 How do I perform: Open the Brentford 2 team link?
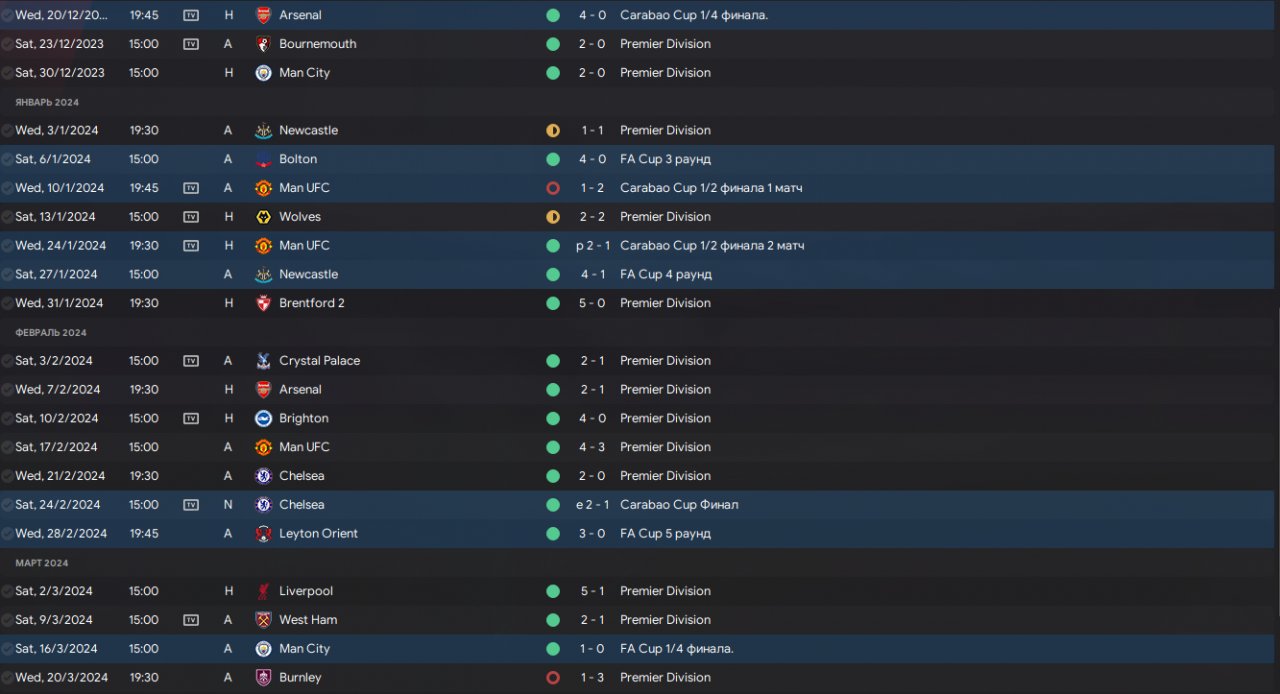[311, 303]
